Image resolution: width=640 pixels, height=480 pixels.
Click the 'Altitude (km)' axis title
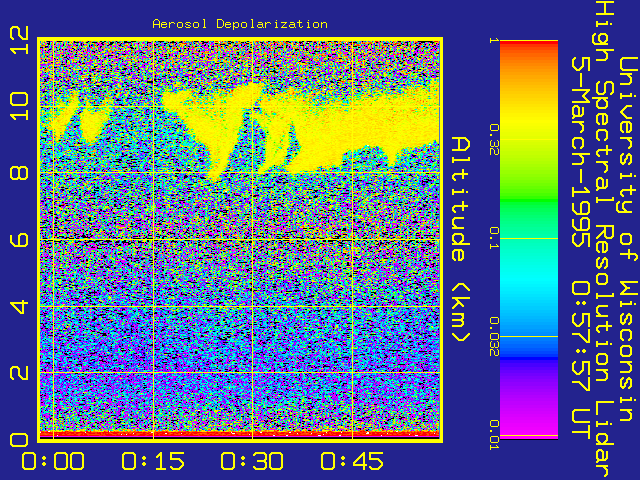461,240
